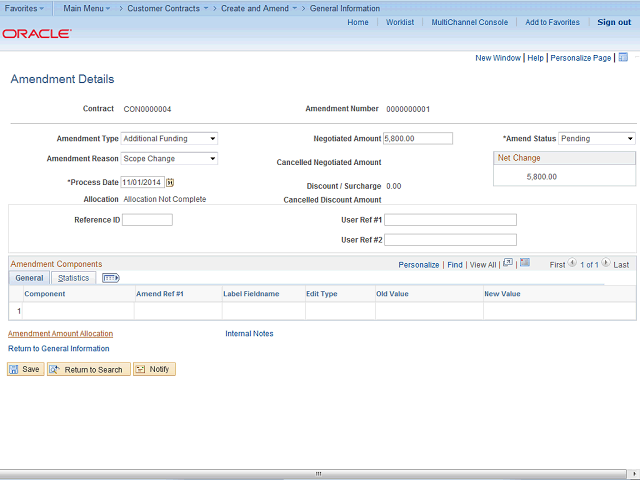Click the Component column header
Screen dimensions: 640x480
point(44,293)
